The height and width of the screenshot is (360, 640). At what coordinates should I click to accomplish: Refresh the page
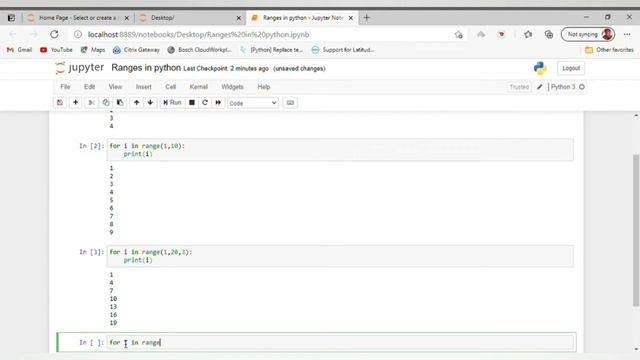[54, 34]
